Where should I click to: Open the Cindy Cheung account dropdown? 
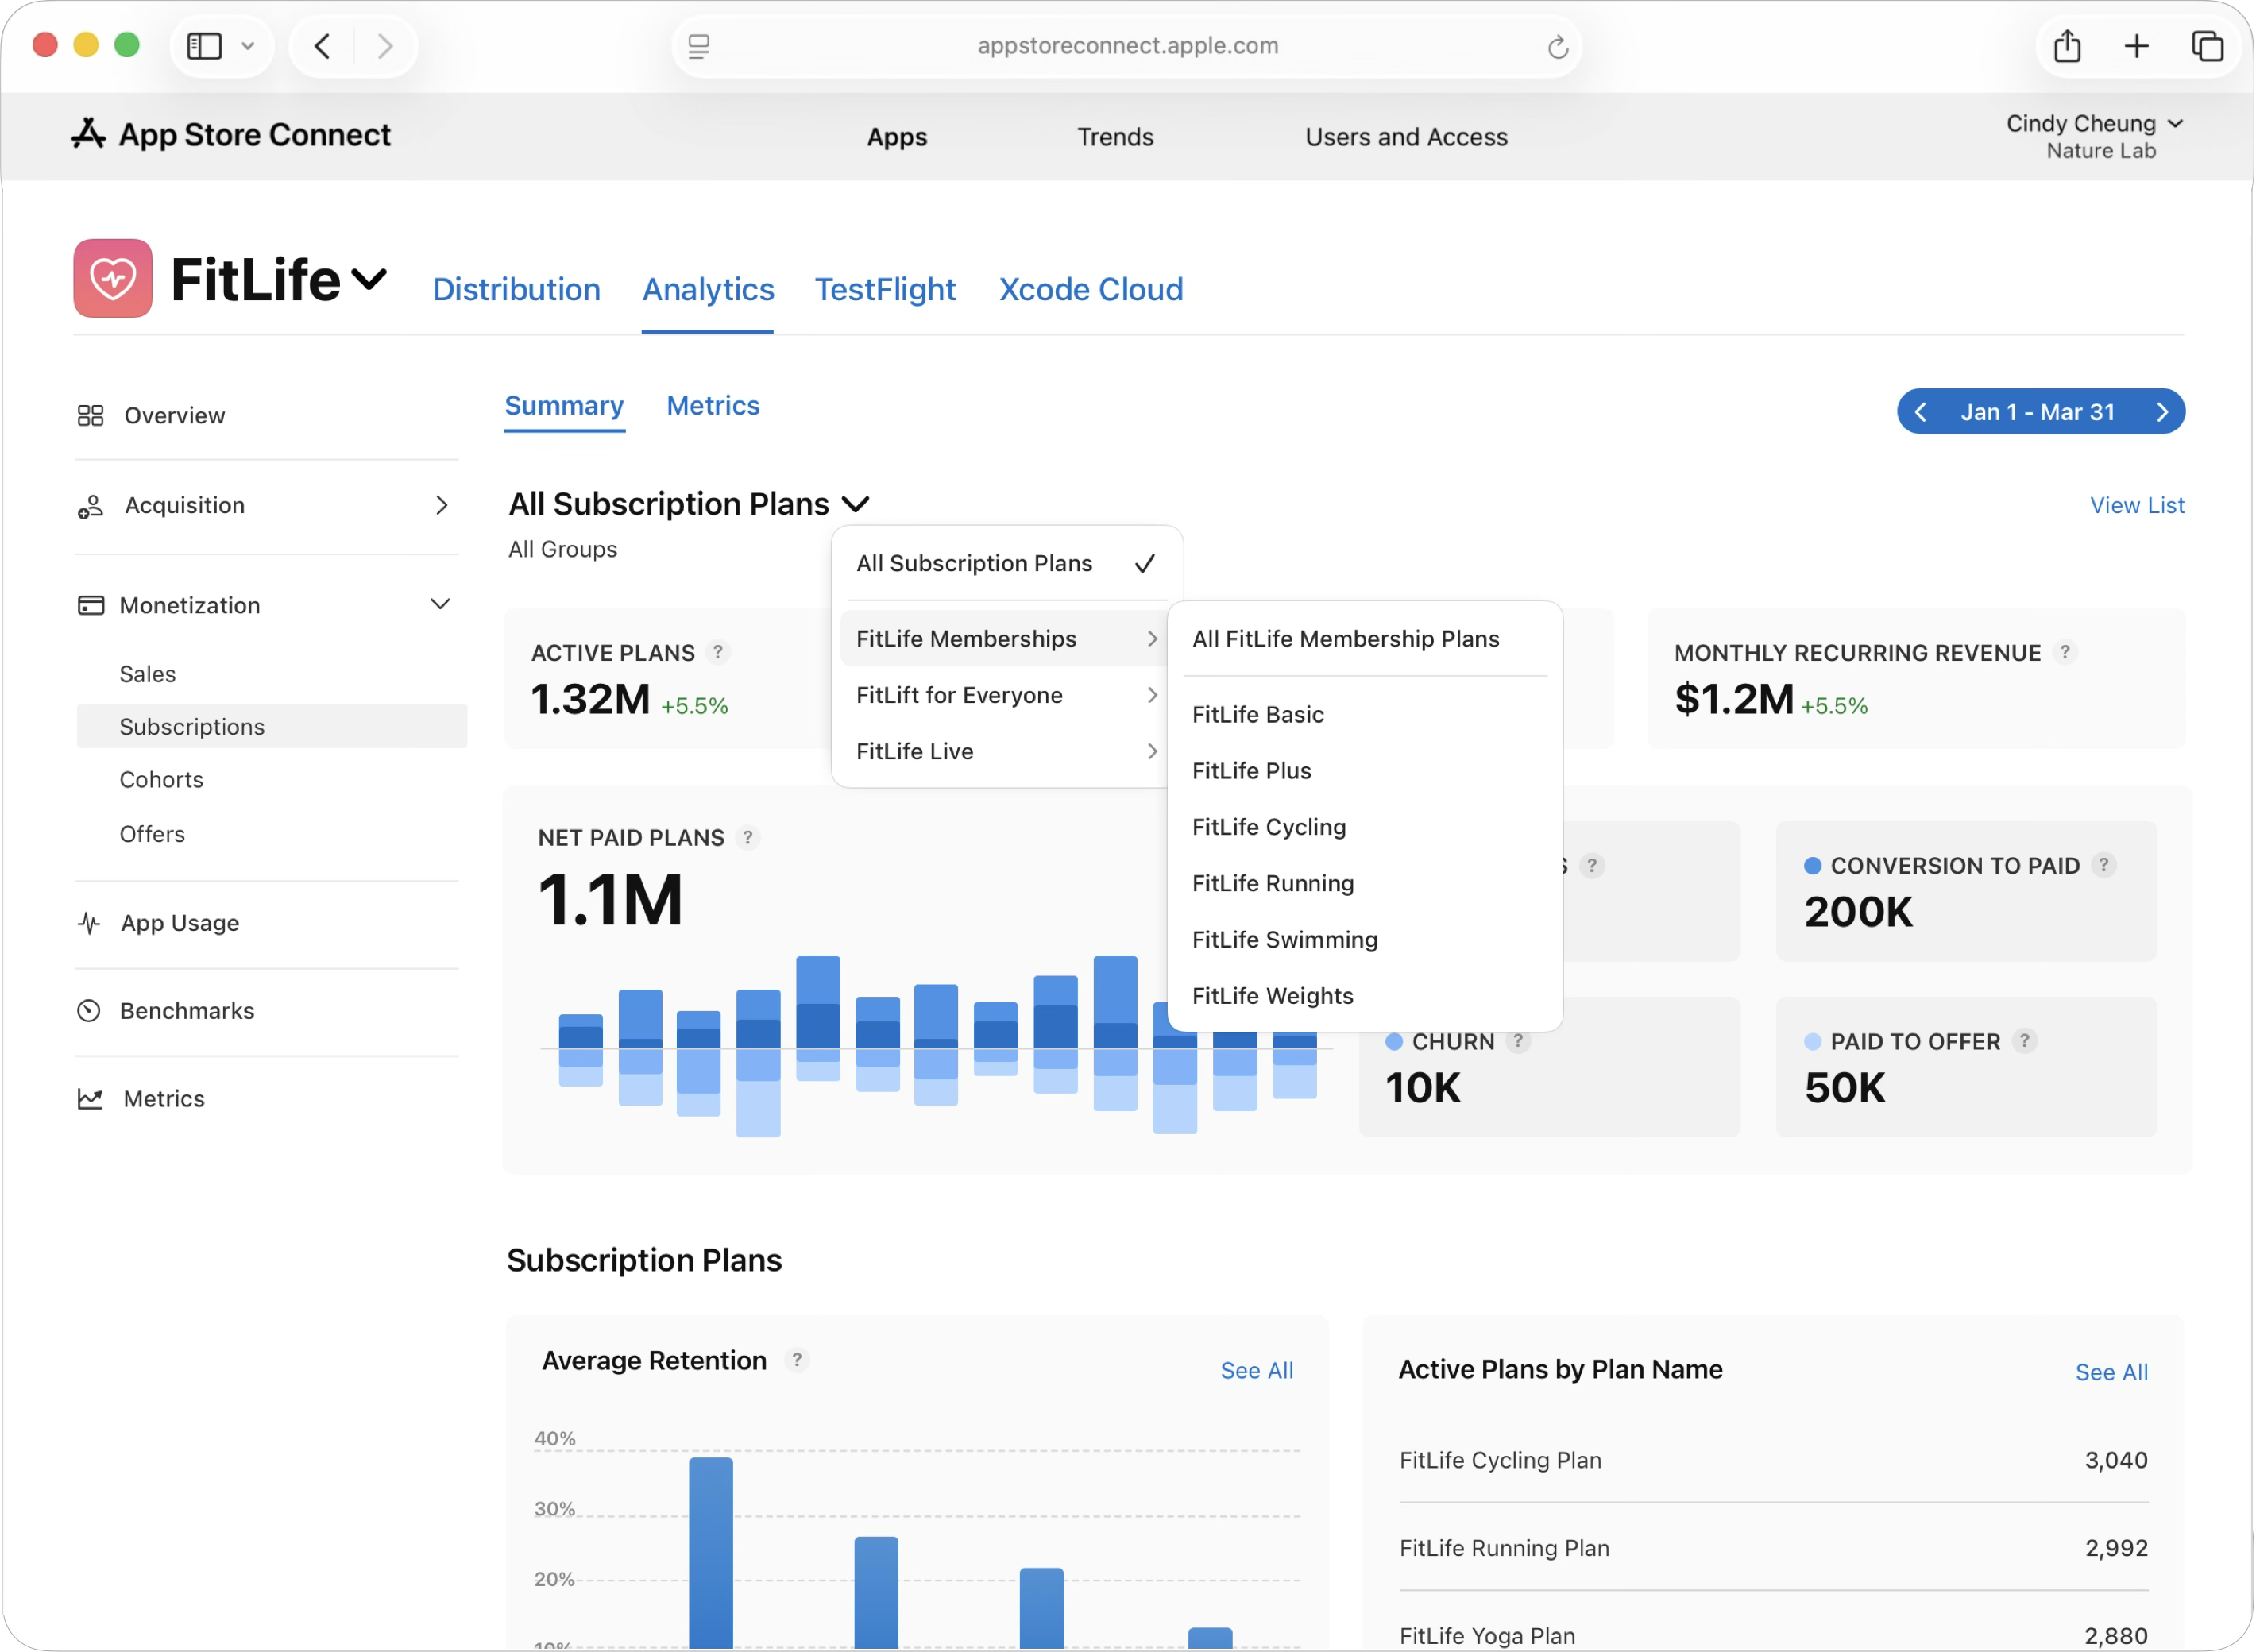pos(2093,124)
